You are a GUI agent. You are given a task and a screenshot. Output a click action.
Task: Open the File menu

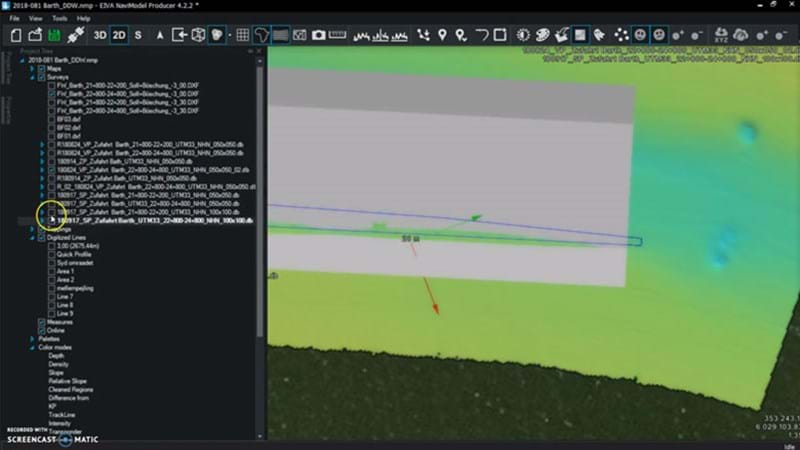click(x=14, y=18)
